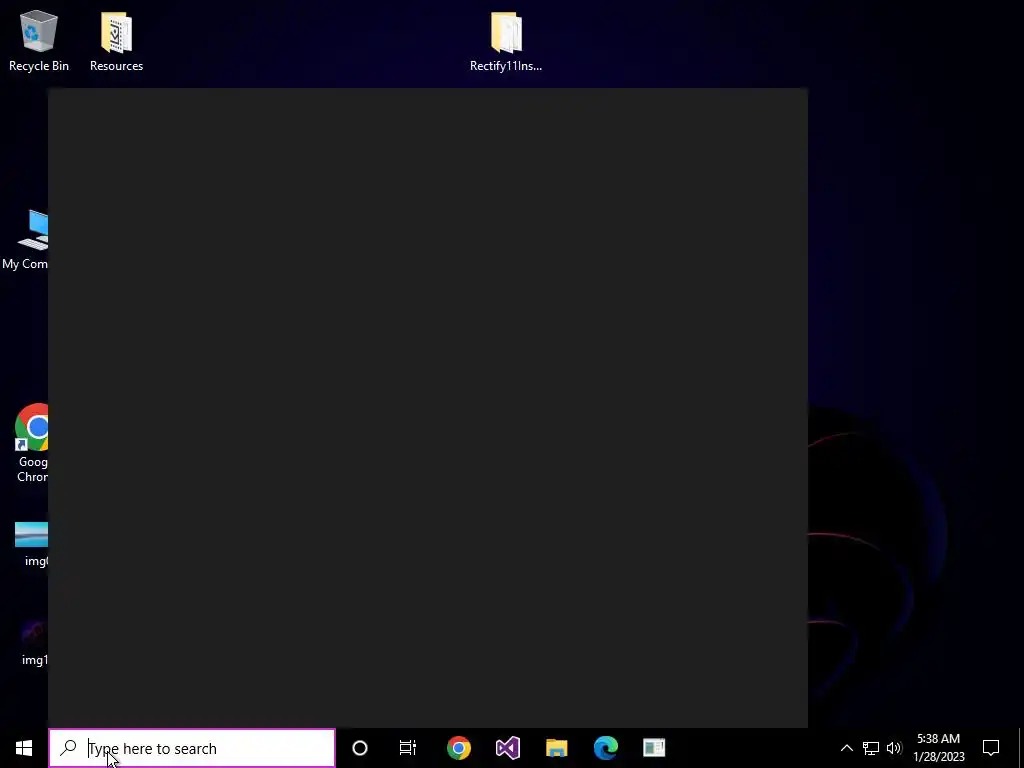Select the Google Chrome desktop shortcut
The image size is (1024, 768).
31,443
